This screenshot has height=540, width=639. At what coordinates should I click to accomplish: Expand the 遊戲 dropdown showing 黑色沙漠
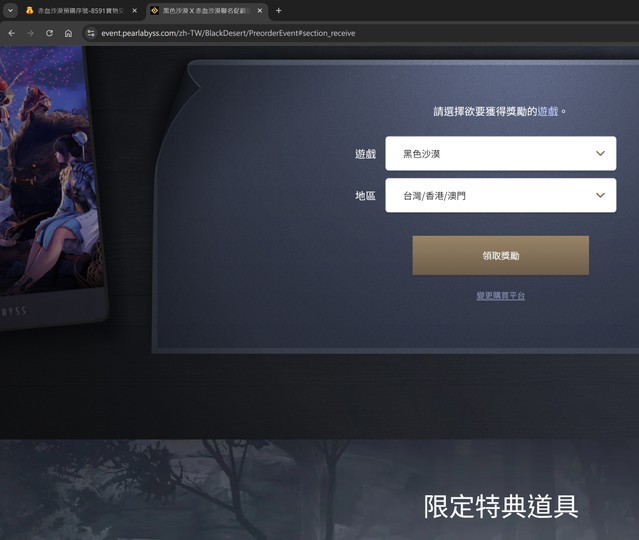(500, 154)
